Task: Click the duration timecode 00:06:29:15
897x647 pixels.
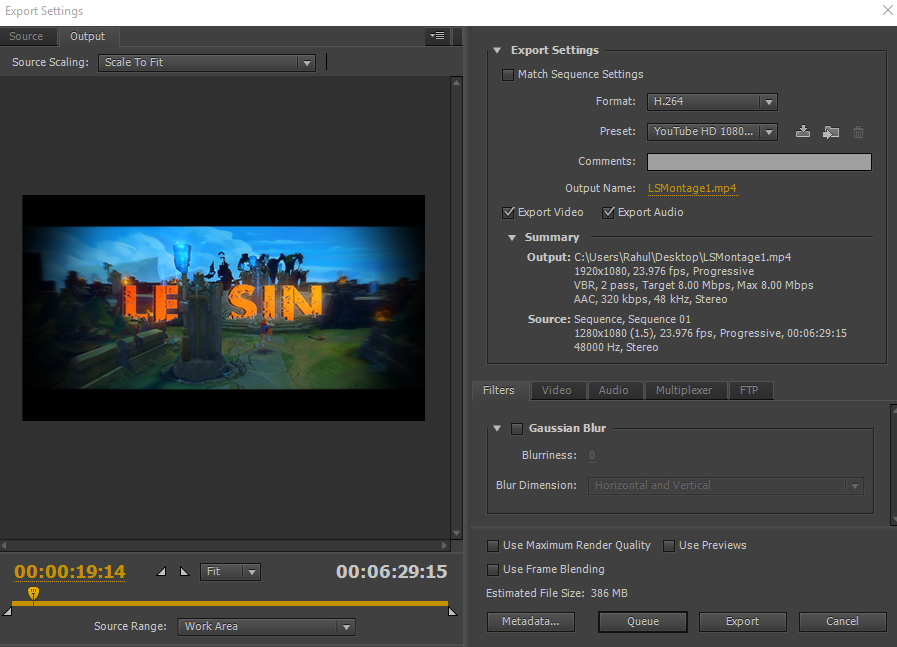Action: click(391, 571)
